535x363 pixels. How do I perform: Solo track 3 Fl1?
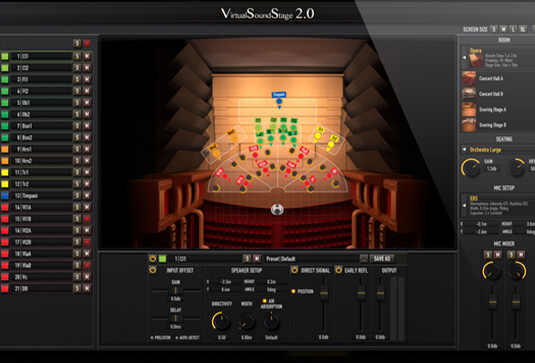click(77, 79)
